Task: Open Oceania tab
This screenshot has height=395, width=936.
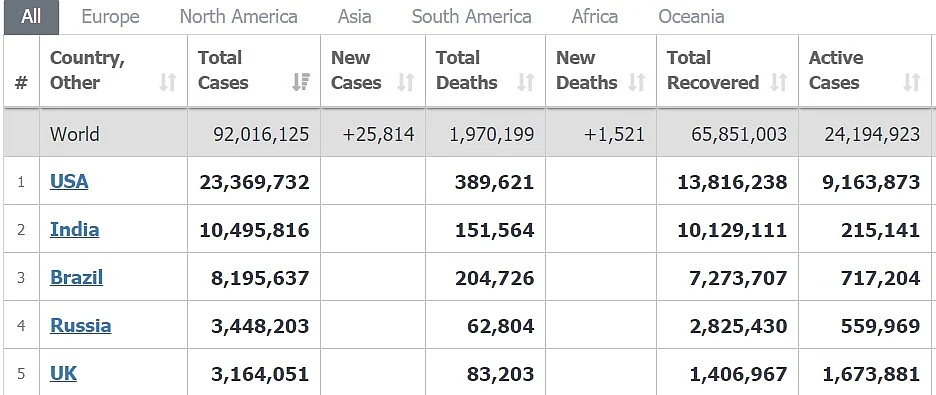Action: coord(691,17)
